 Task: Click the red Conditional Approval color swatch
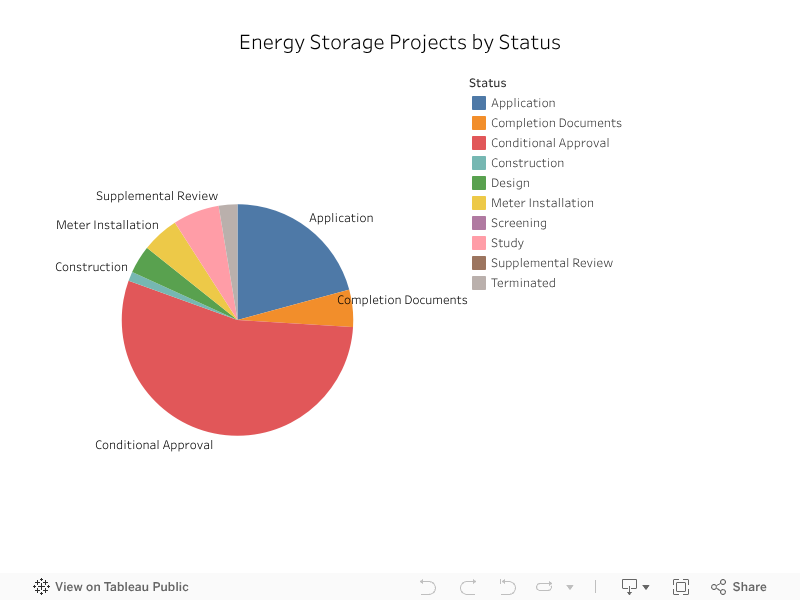pyautogui.click(x=477, y=143)
